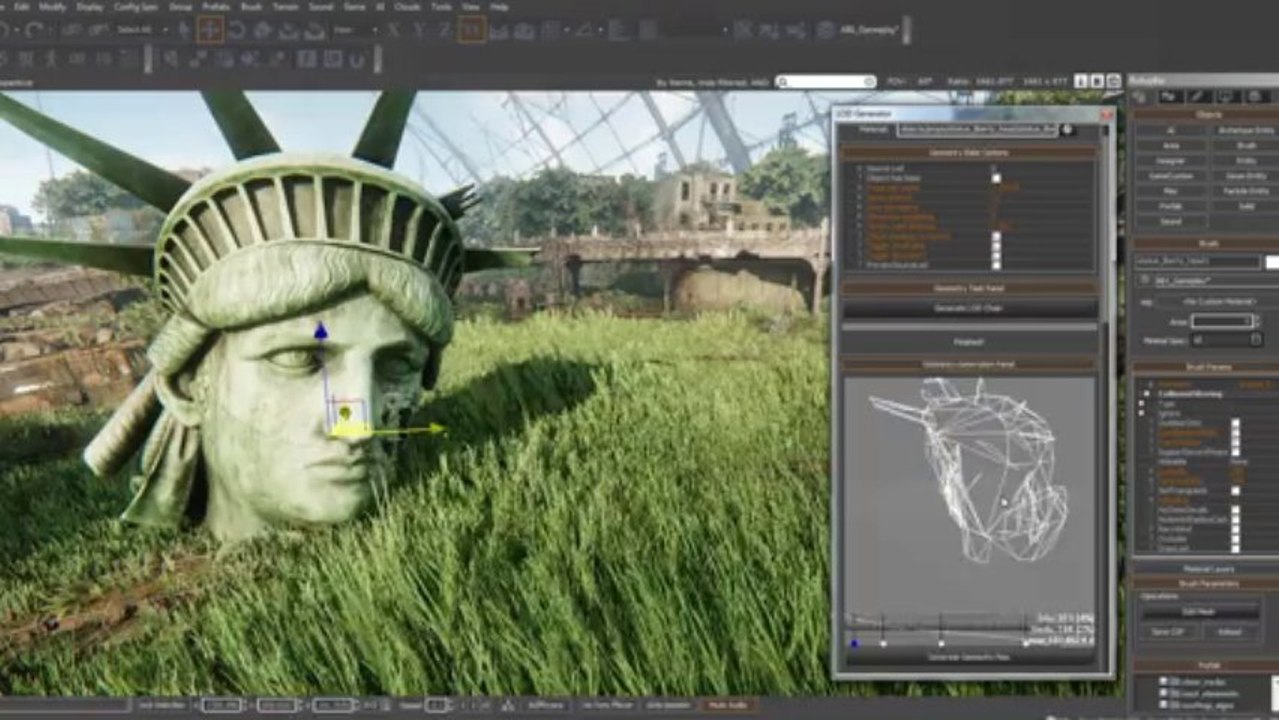Image resolution: width=1279 pixels, height=720 pixels.
Task: Click the viewport search input field
Action: (825, 82)
